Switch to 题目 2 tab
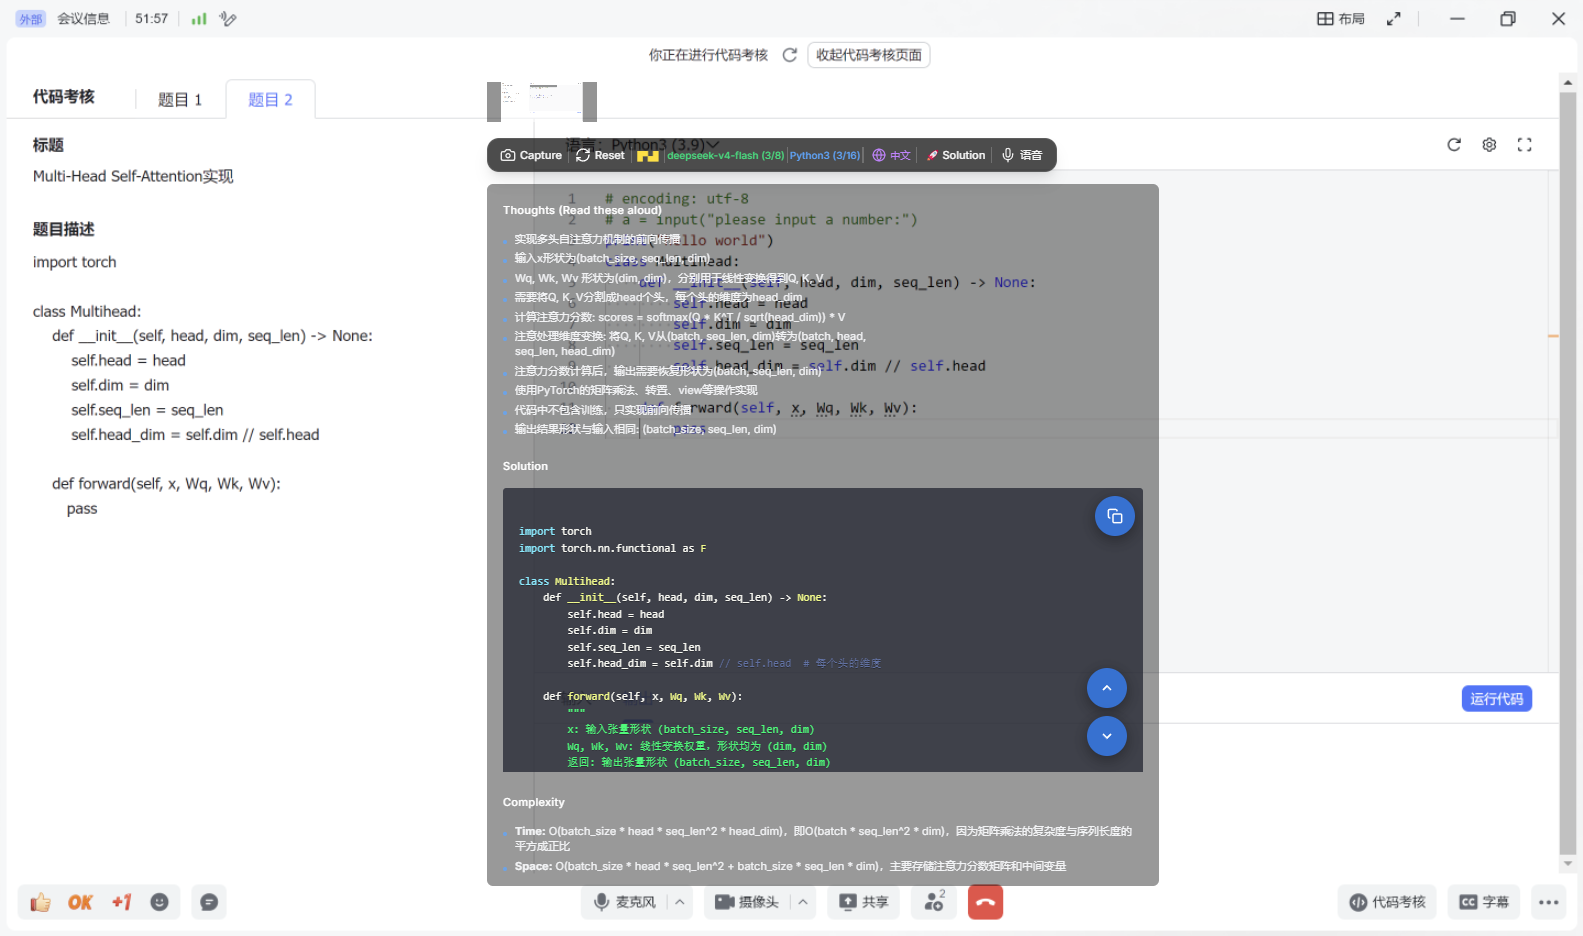This screenshot has width=1583, height=936. tap(270, 100)
